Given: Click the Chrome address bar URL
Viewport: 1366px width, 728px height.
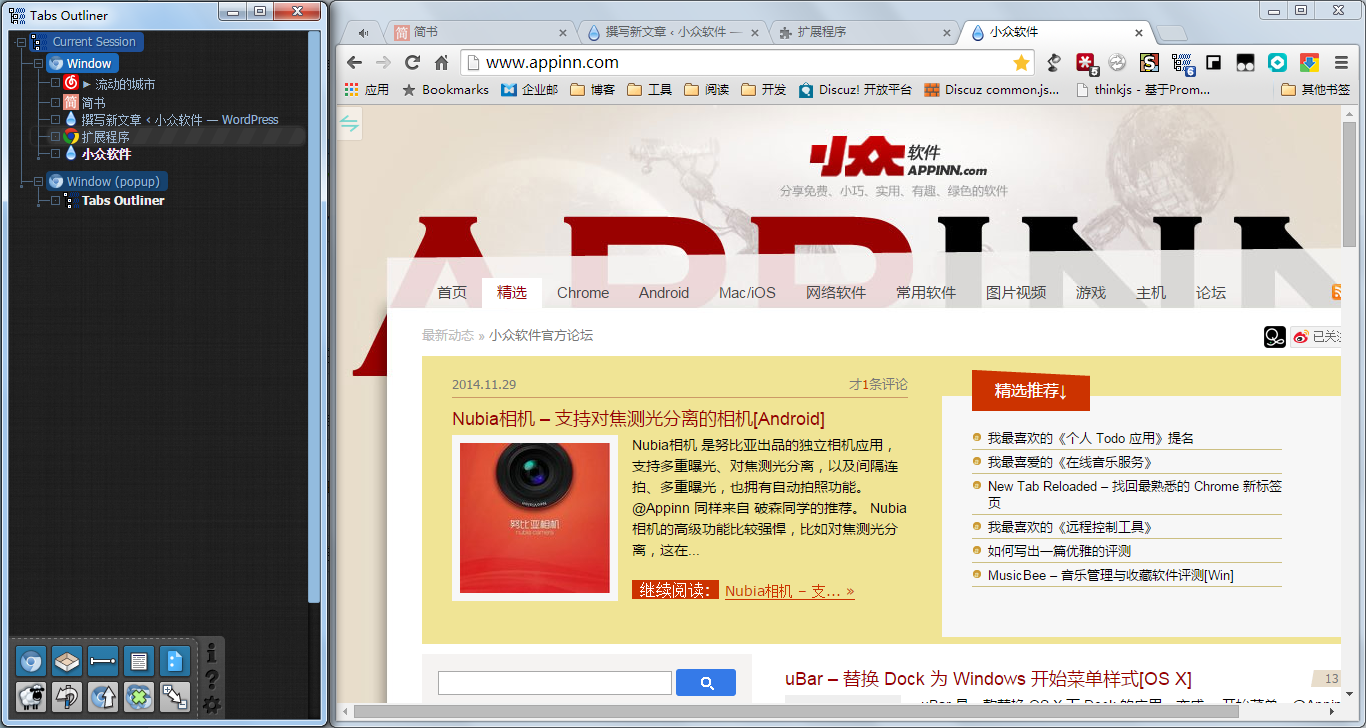Looking at the screenshot, I should coord(552,62).
